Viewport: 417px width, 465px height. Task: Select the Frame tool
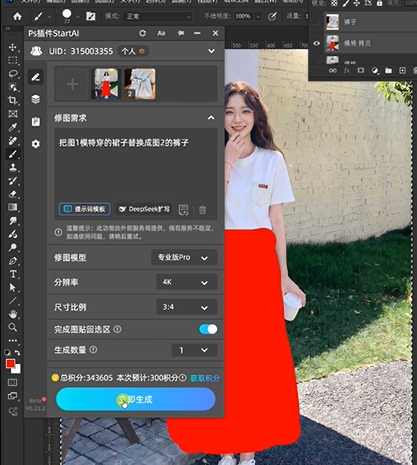(x=13, y=114)
